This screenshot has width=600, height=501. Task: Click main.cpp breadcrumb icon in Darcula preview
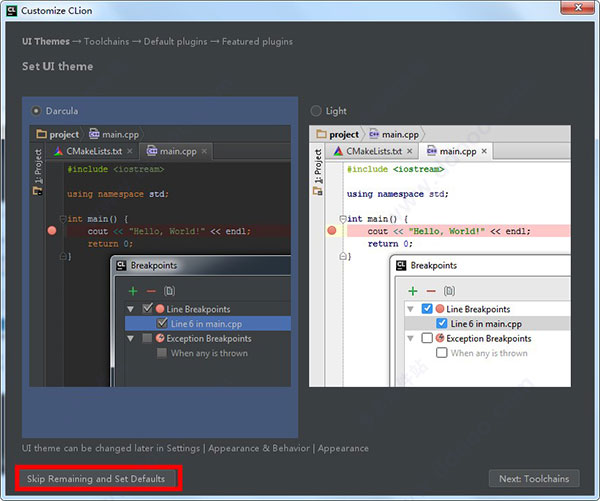(94, 134)
